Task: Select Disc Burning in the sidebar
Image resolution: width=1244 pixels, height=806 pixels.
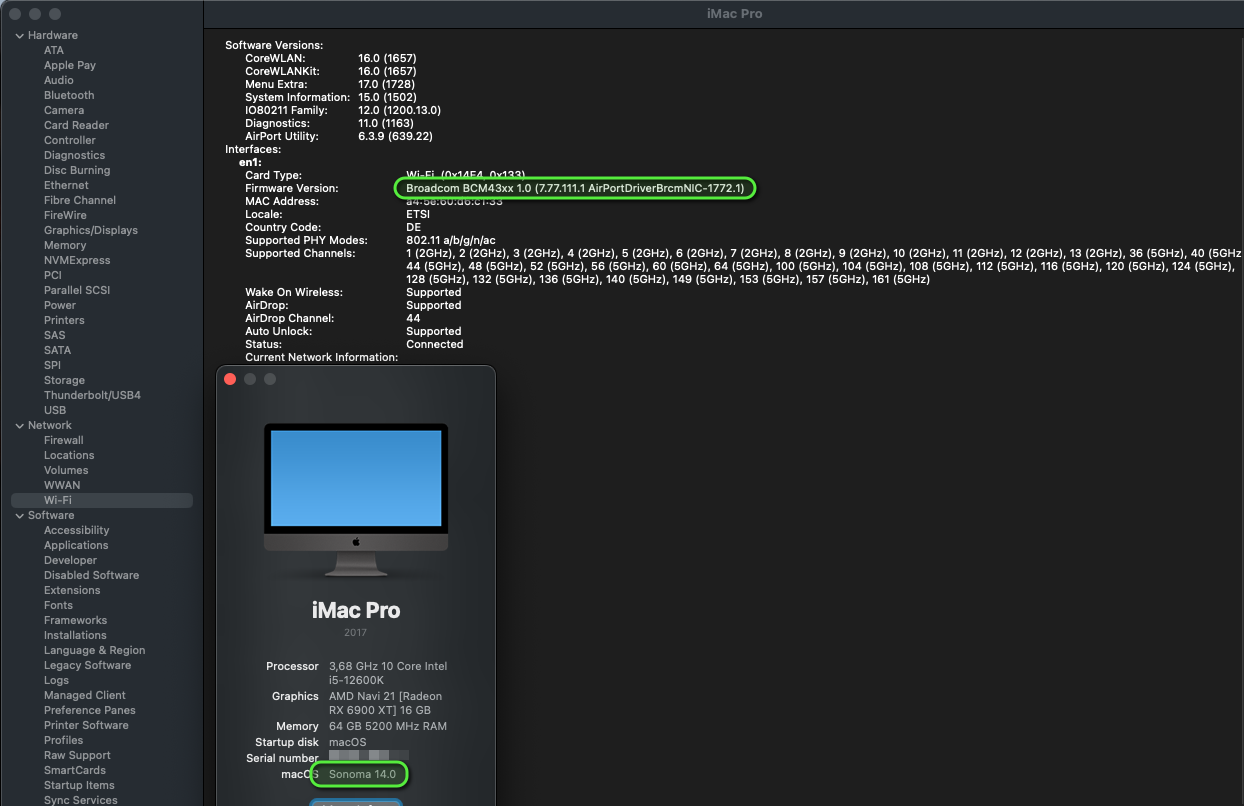Action: [x=77, y=170]
